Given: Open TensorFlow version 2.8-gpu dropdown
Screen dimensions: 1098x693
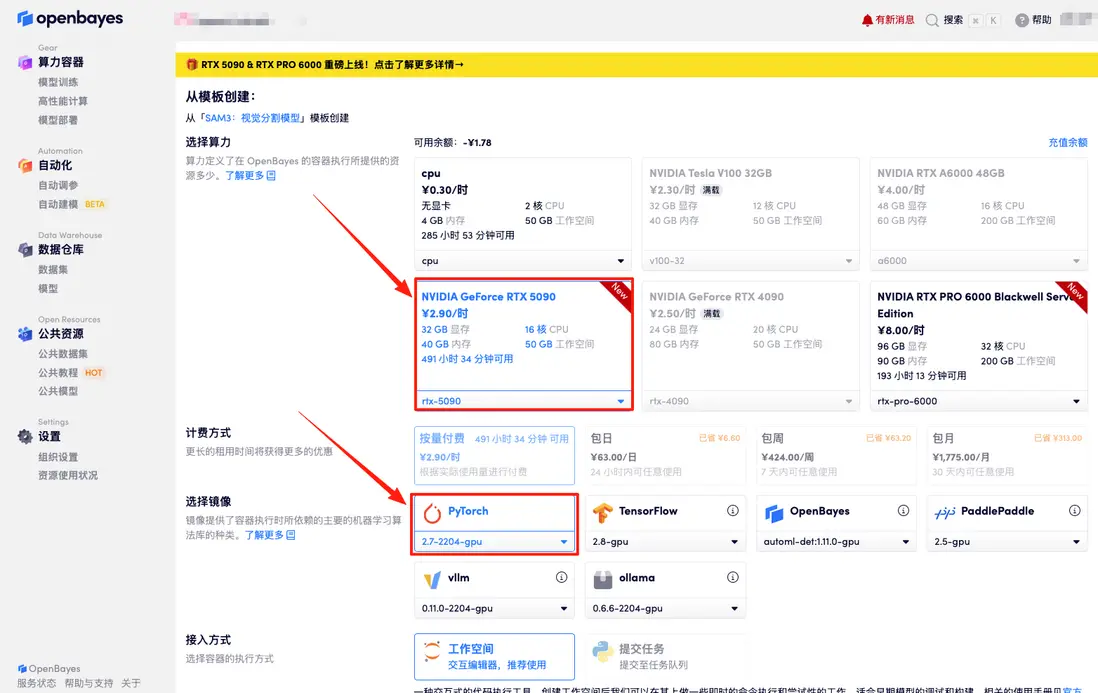Looking at the screenshot, I should click(665, 542).
